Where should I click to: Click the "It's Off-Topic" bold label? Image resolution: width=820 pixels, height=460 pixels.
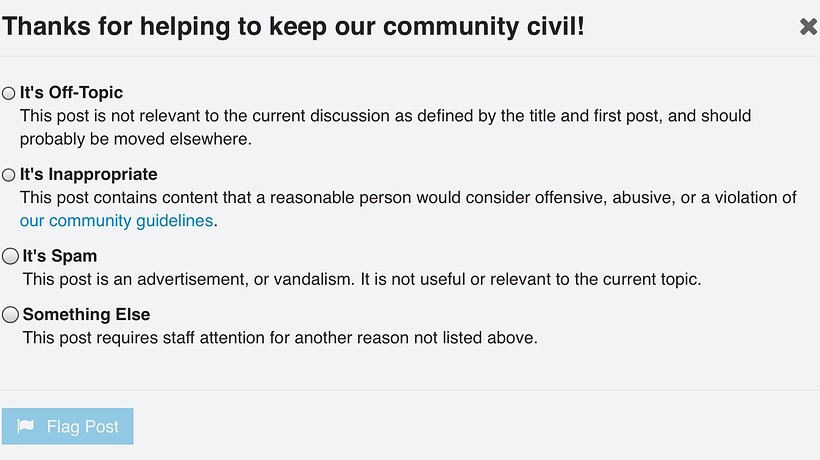[x=71, y=92]
